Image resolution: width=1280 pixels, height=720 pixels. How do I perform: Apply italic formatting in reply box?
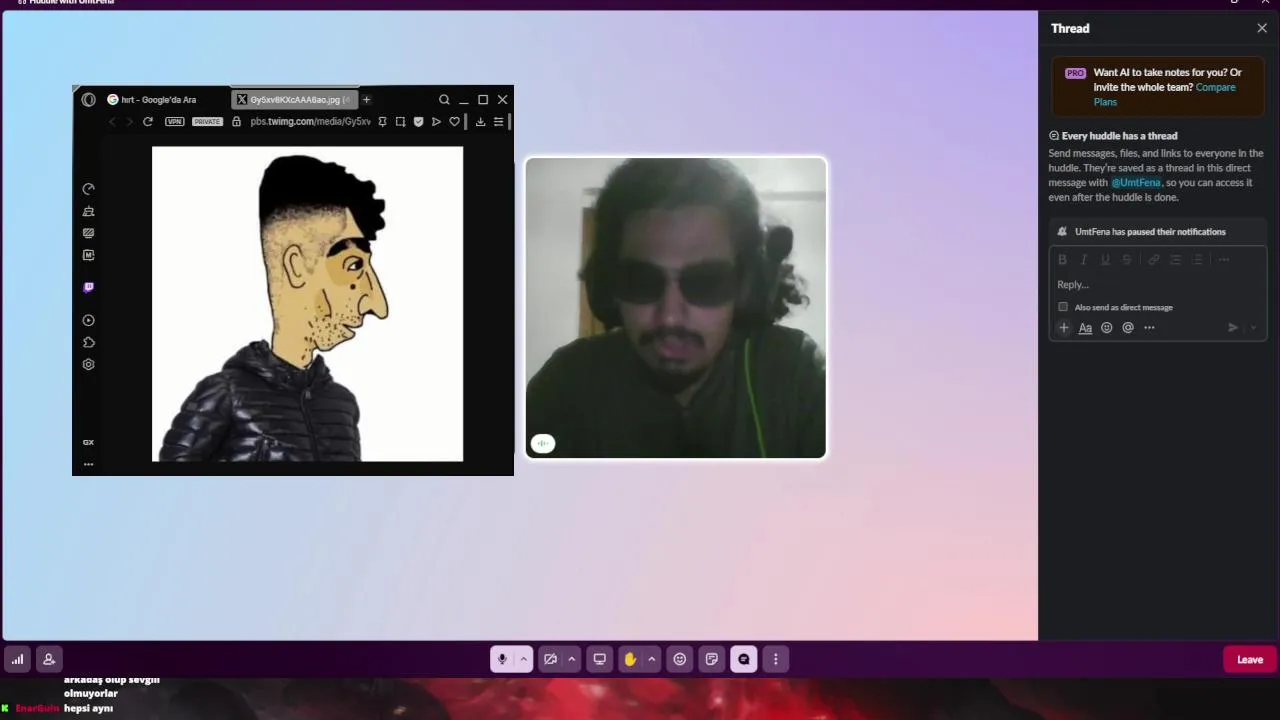[x=1084, y=260]
